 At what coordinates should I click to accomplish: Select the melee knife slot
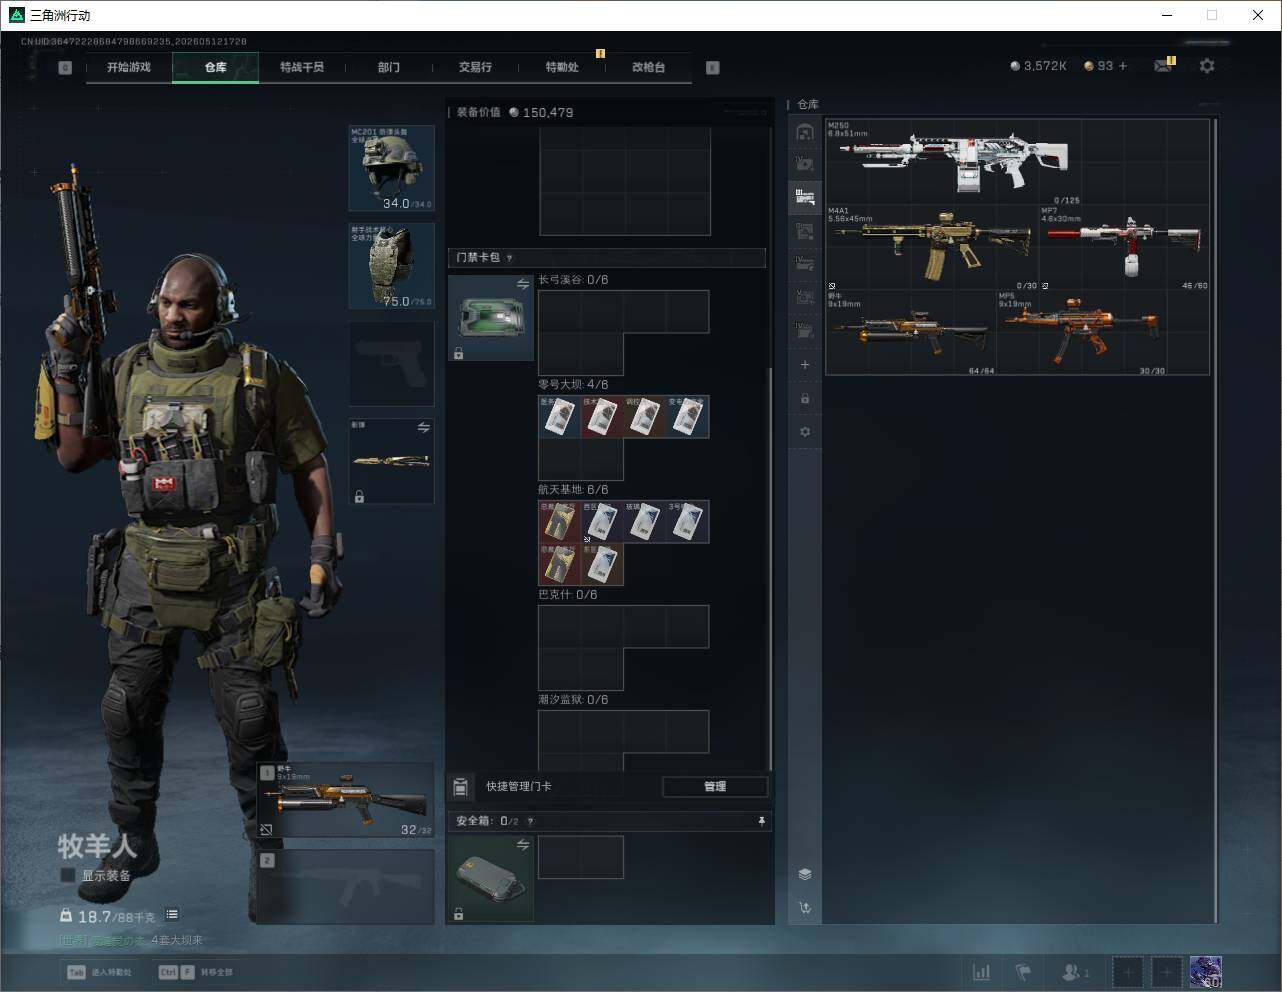coord(391,461)
